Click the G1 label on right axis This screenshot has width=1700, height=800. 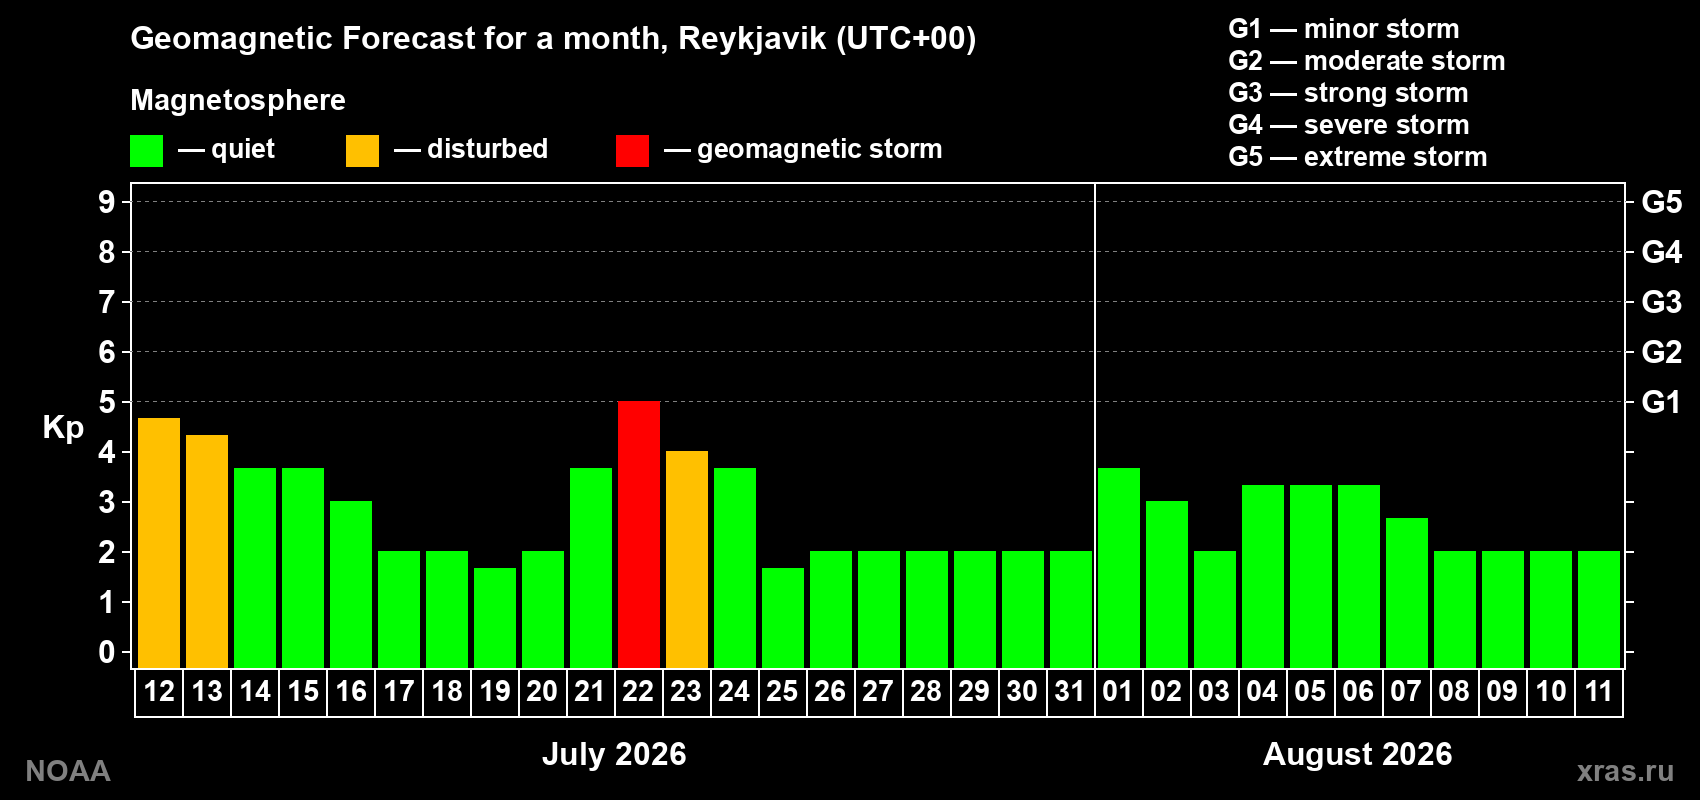pos(1661,402)
